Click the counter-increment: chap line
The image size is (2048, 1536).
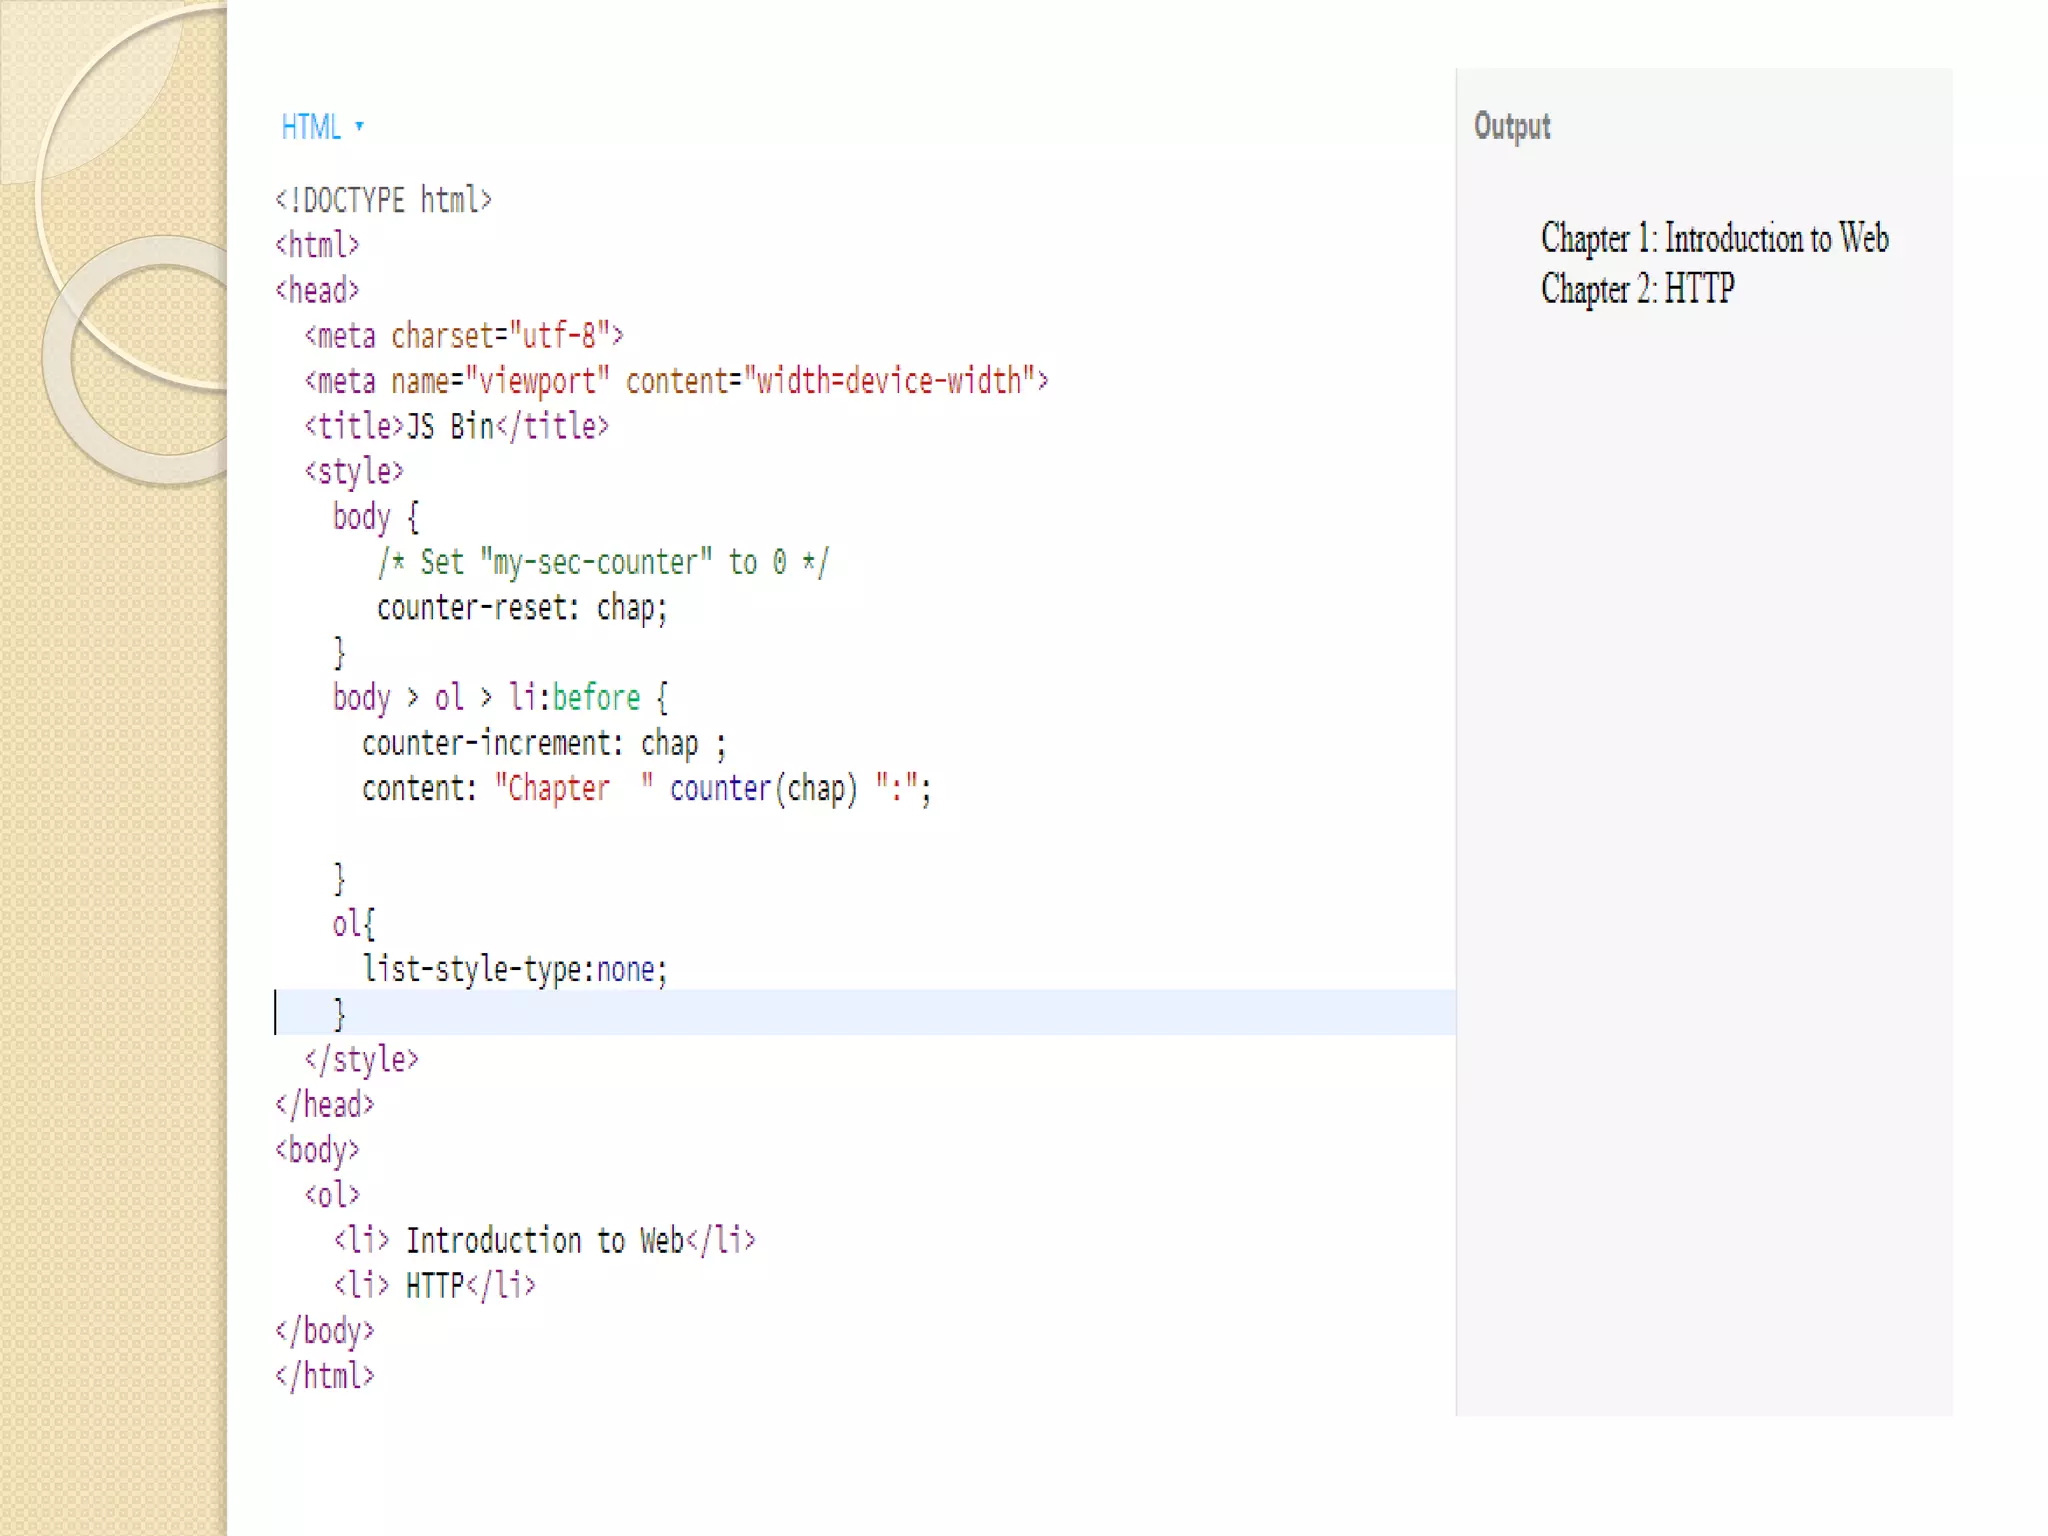coord(543,744)
